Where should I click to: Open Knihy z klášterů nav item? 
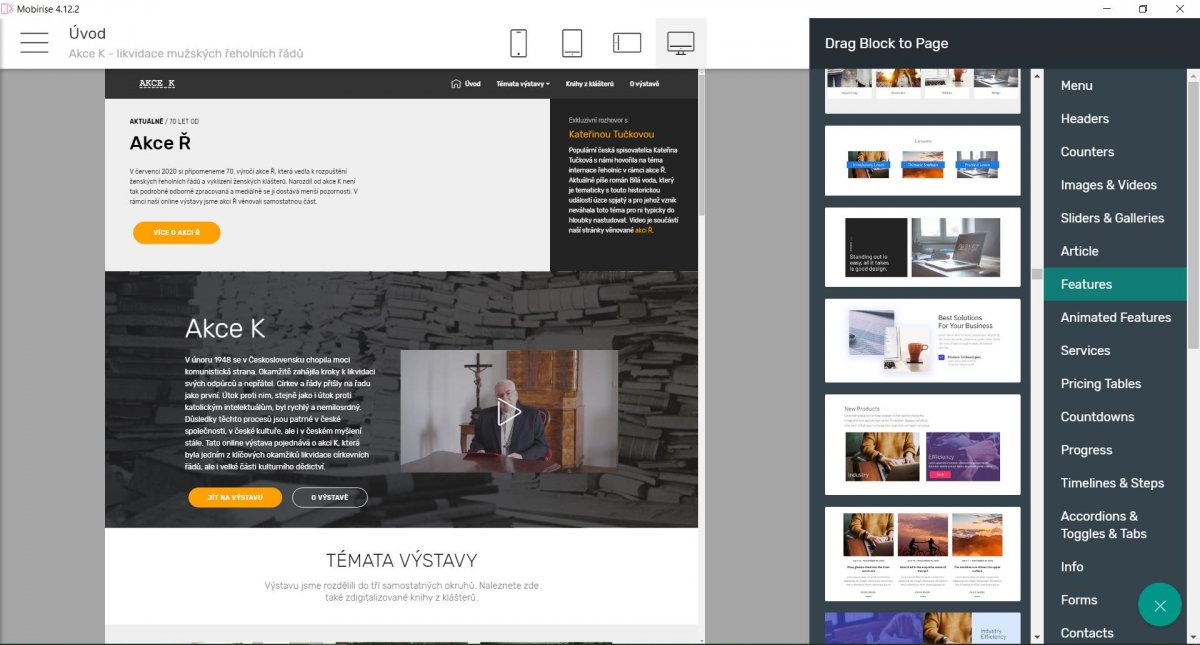coord(589,84)
